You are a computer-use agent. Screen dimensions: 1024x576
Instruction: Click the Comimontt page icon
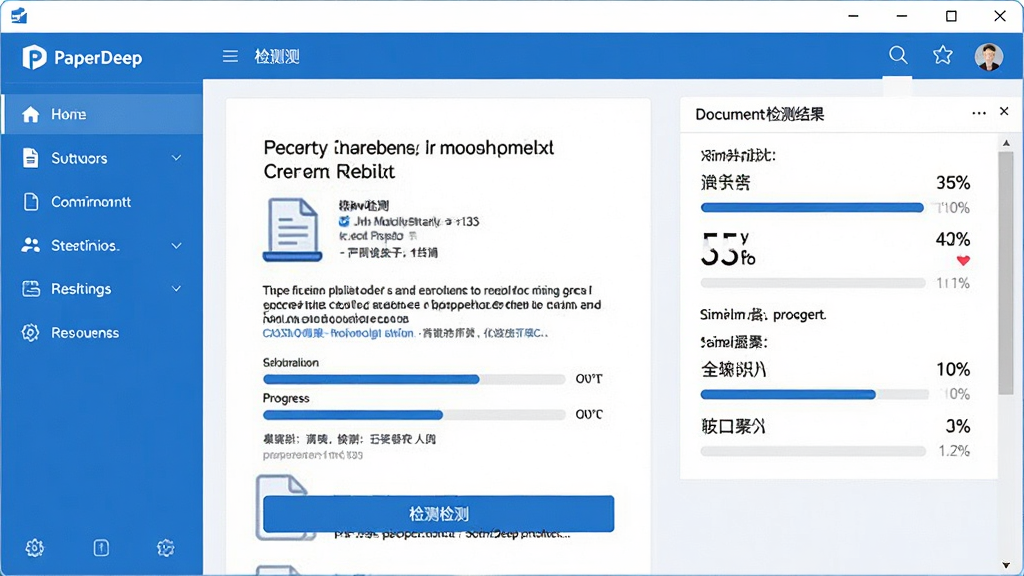30,202
